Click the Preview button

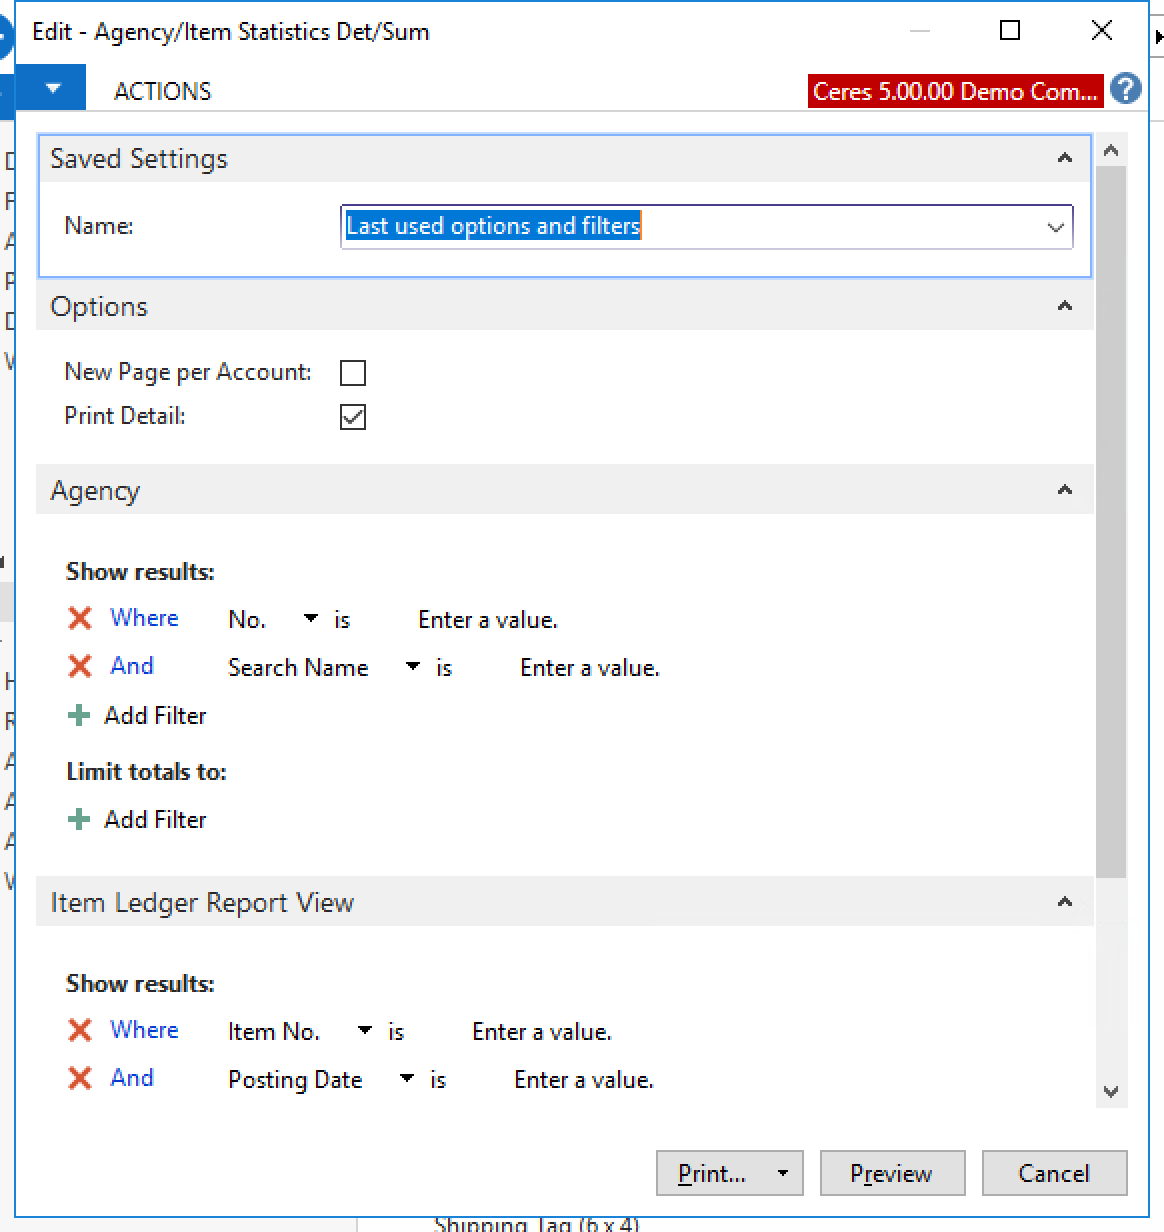coord(891,1174)
